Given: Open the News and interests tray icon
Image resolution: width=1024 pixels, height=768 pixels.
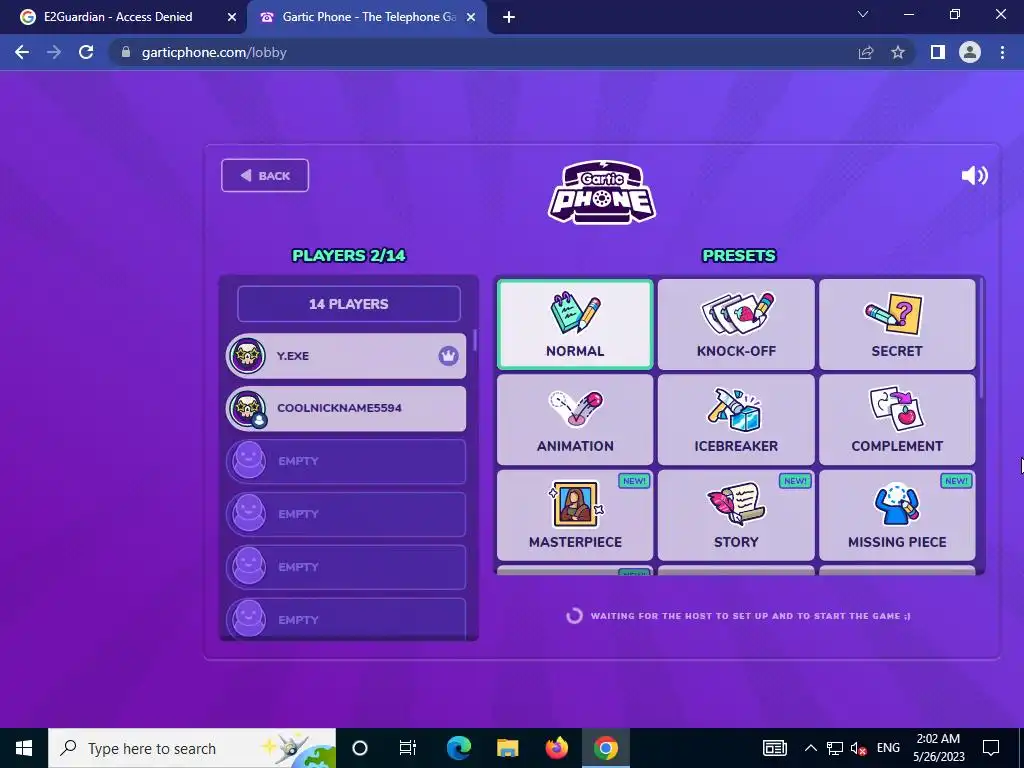Looking at the screenshot, I should pos(775,748).
